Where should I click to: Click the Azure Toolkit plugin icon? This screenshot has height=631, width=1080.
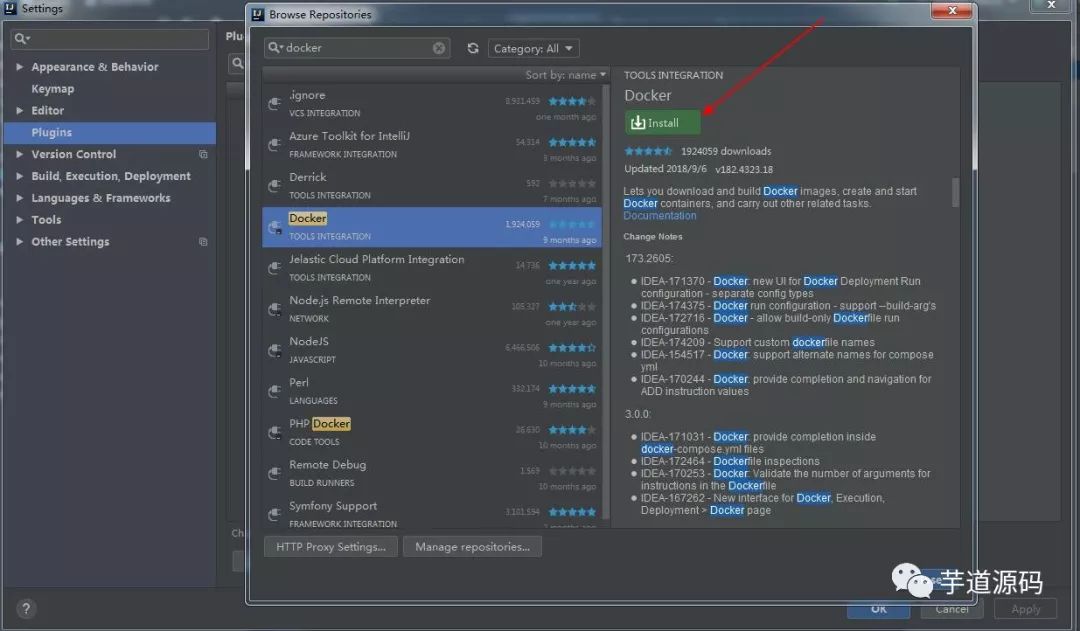tap(274, 145)
